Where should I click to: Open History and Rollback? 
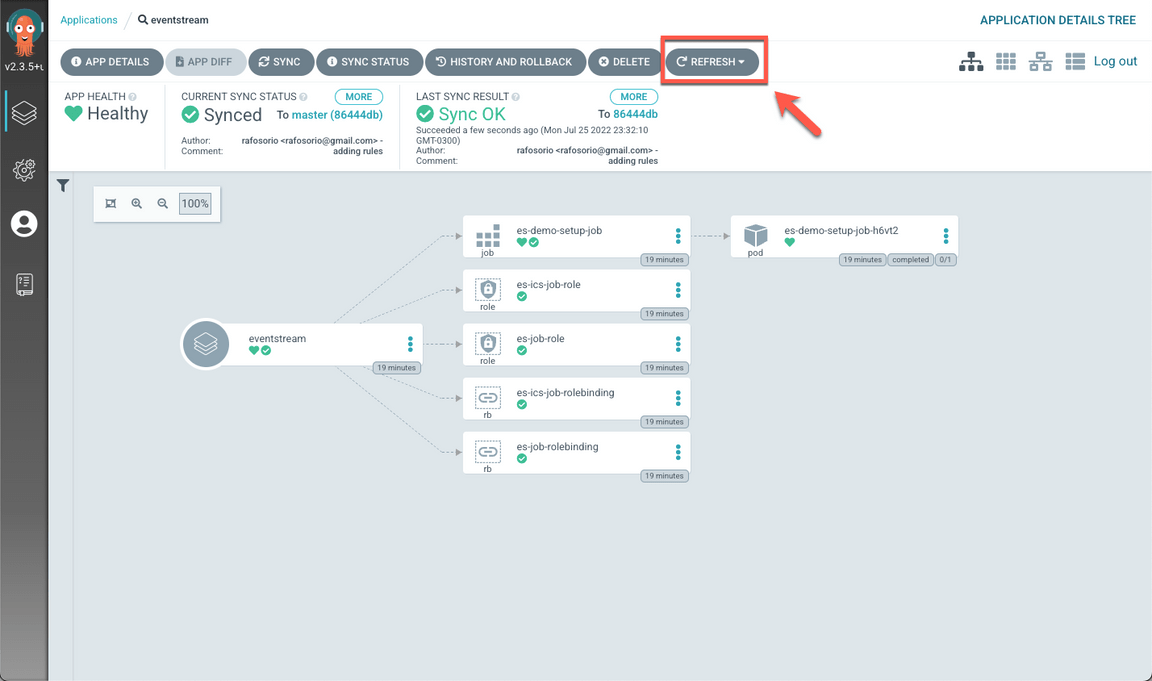coord(504,62)
